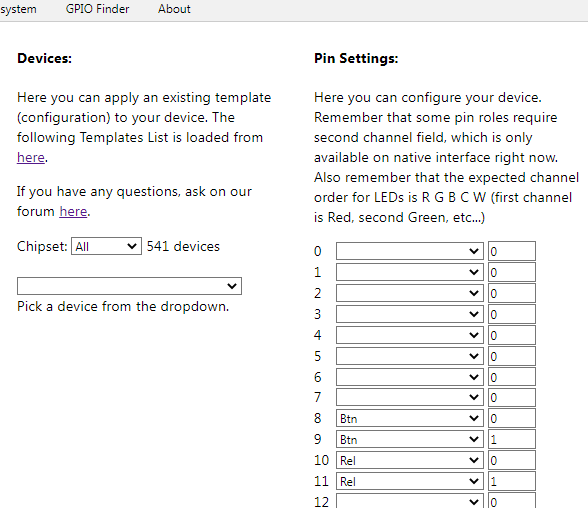588x508 pixels.
Task: Focus the channel field for pin 2
Action: tap(512, 293)
